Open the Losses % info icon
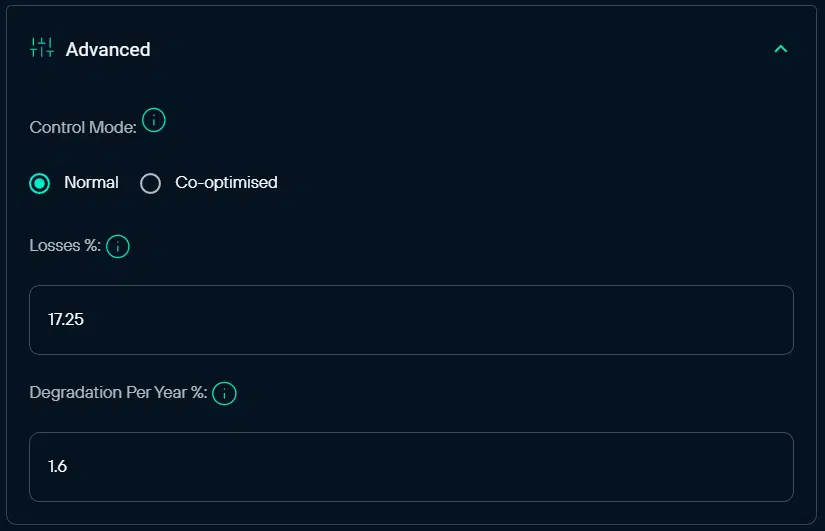Screen dimensions: 825x531 coord(118,246)
